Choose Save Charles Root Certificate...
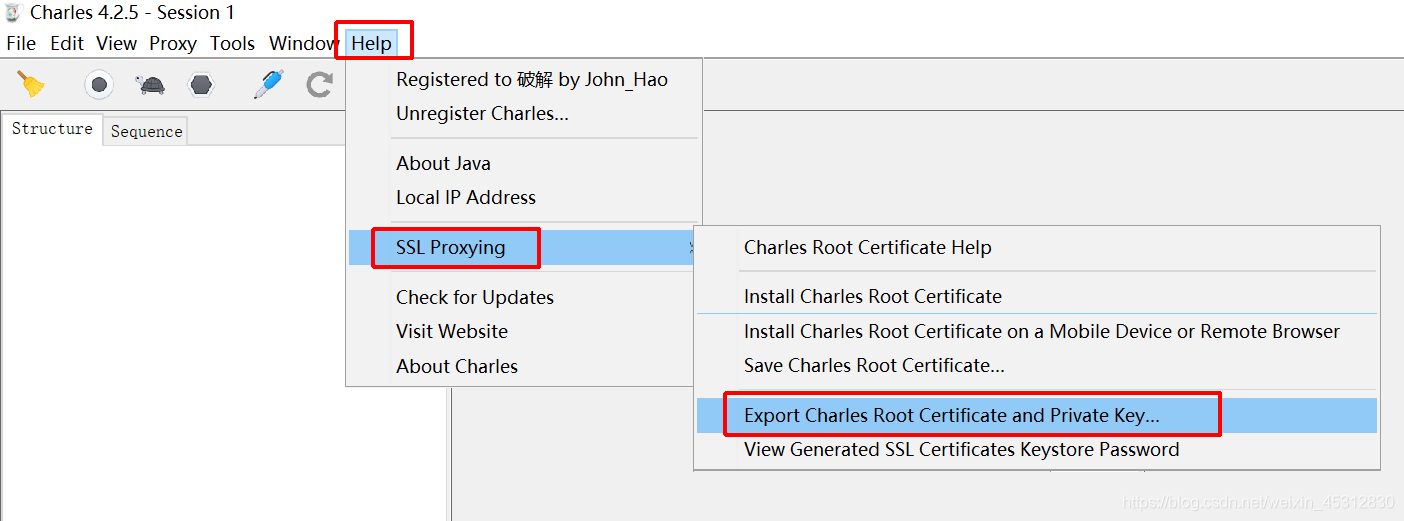Image resolution: width=1404 pixels, height=521 pixels. 1037,365
